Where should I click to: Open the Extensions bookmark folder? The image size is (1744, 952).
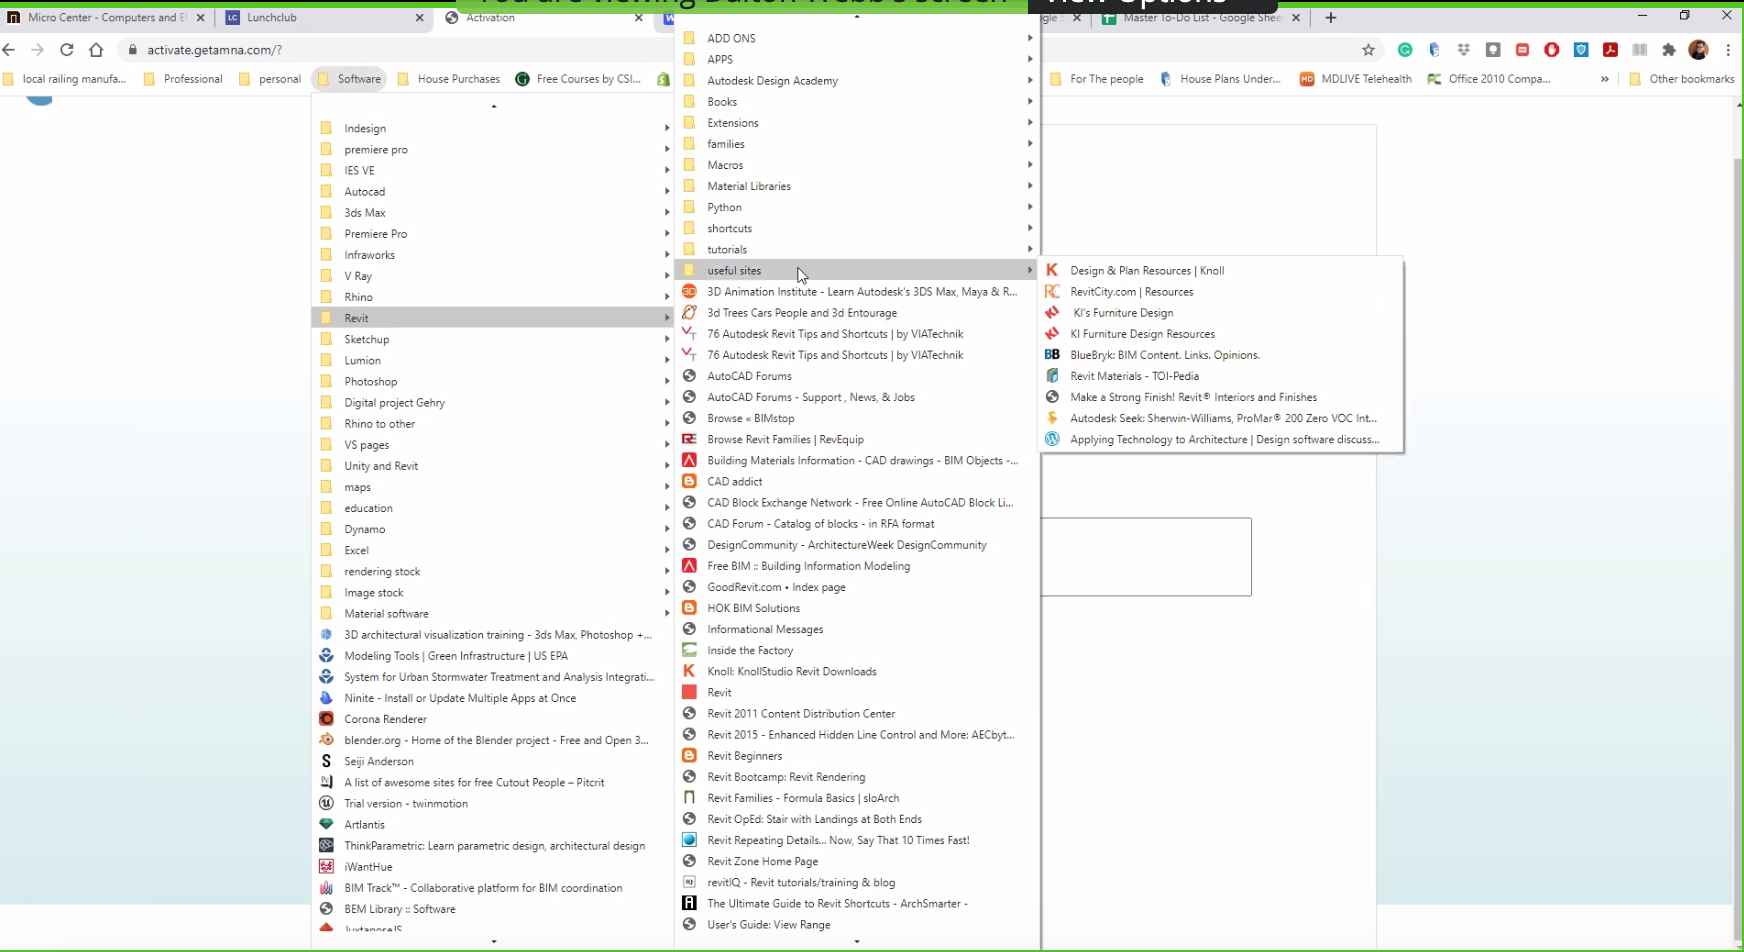click(x=857, y=123)
